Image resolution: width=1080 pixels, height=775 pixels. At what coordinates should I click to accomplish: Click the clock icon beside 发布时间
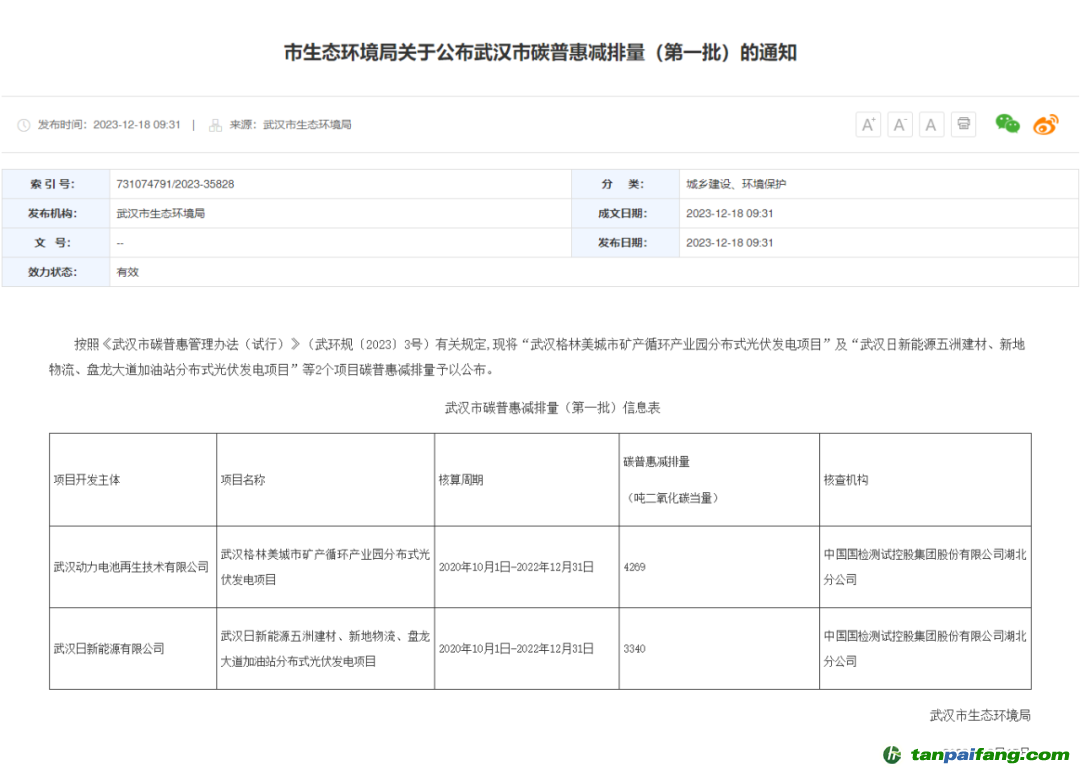click(24, 125)
